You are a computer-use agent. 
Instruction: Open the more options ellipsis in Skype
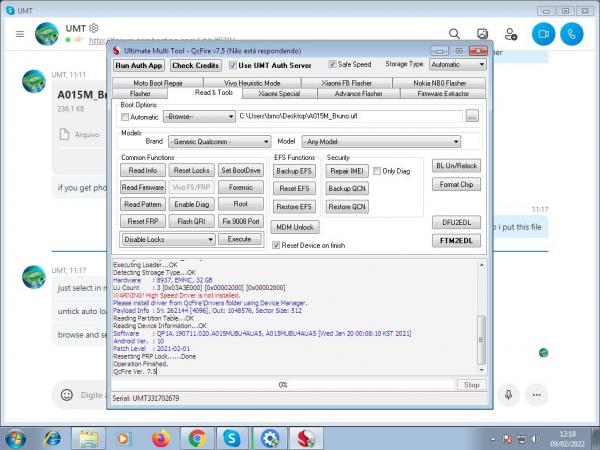pos(536,395)
